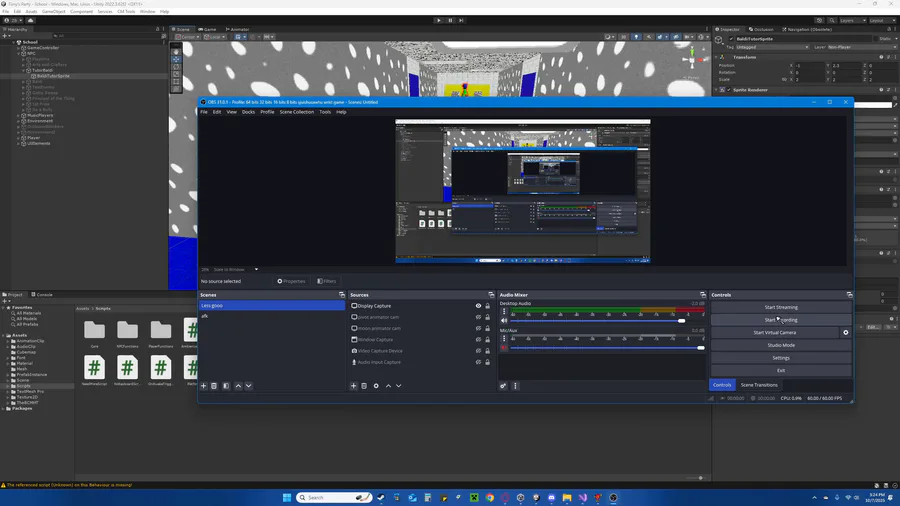Show the Video Capture Device source
Image resolution: width=900 pixels, height=506 pixels.
pos(478,351)
